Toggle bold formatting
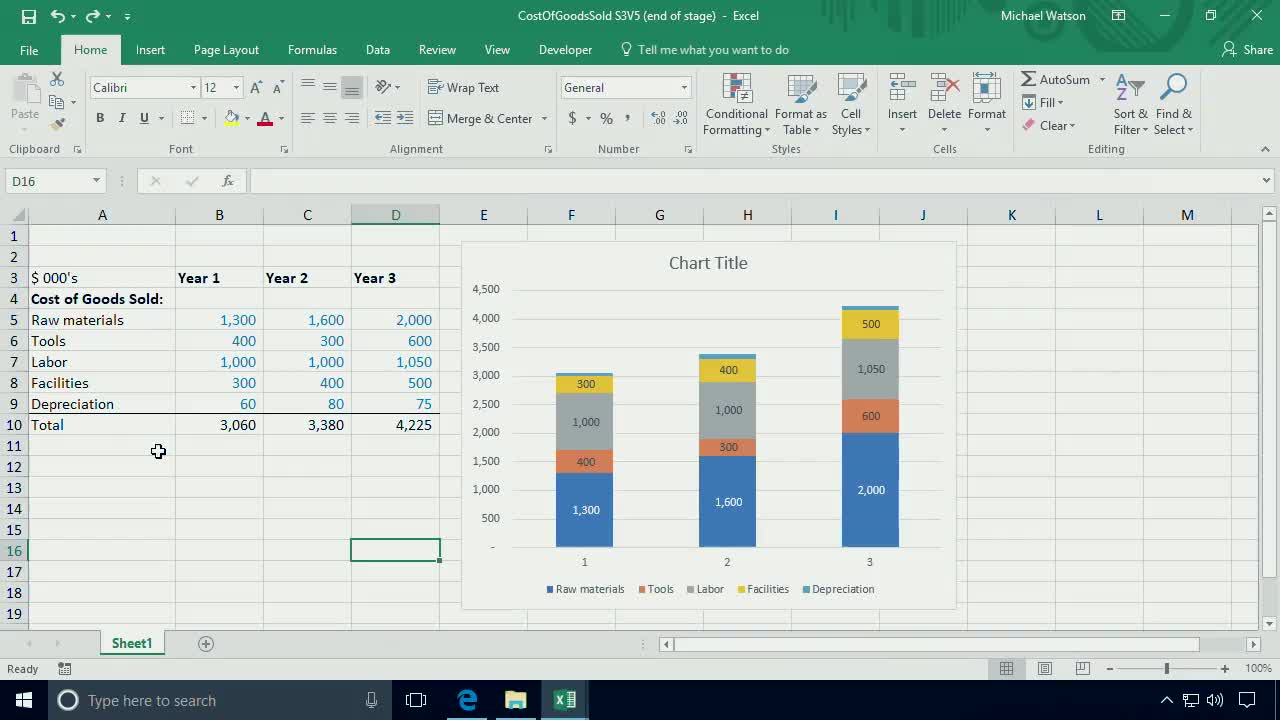1280x720 pixels. tap(100, 117)
